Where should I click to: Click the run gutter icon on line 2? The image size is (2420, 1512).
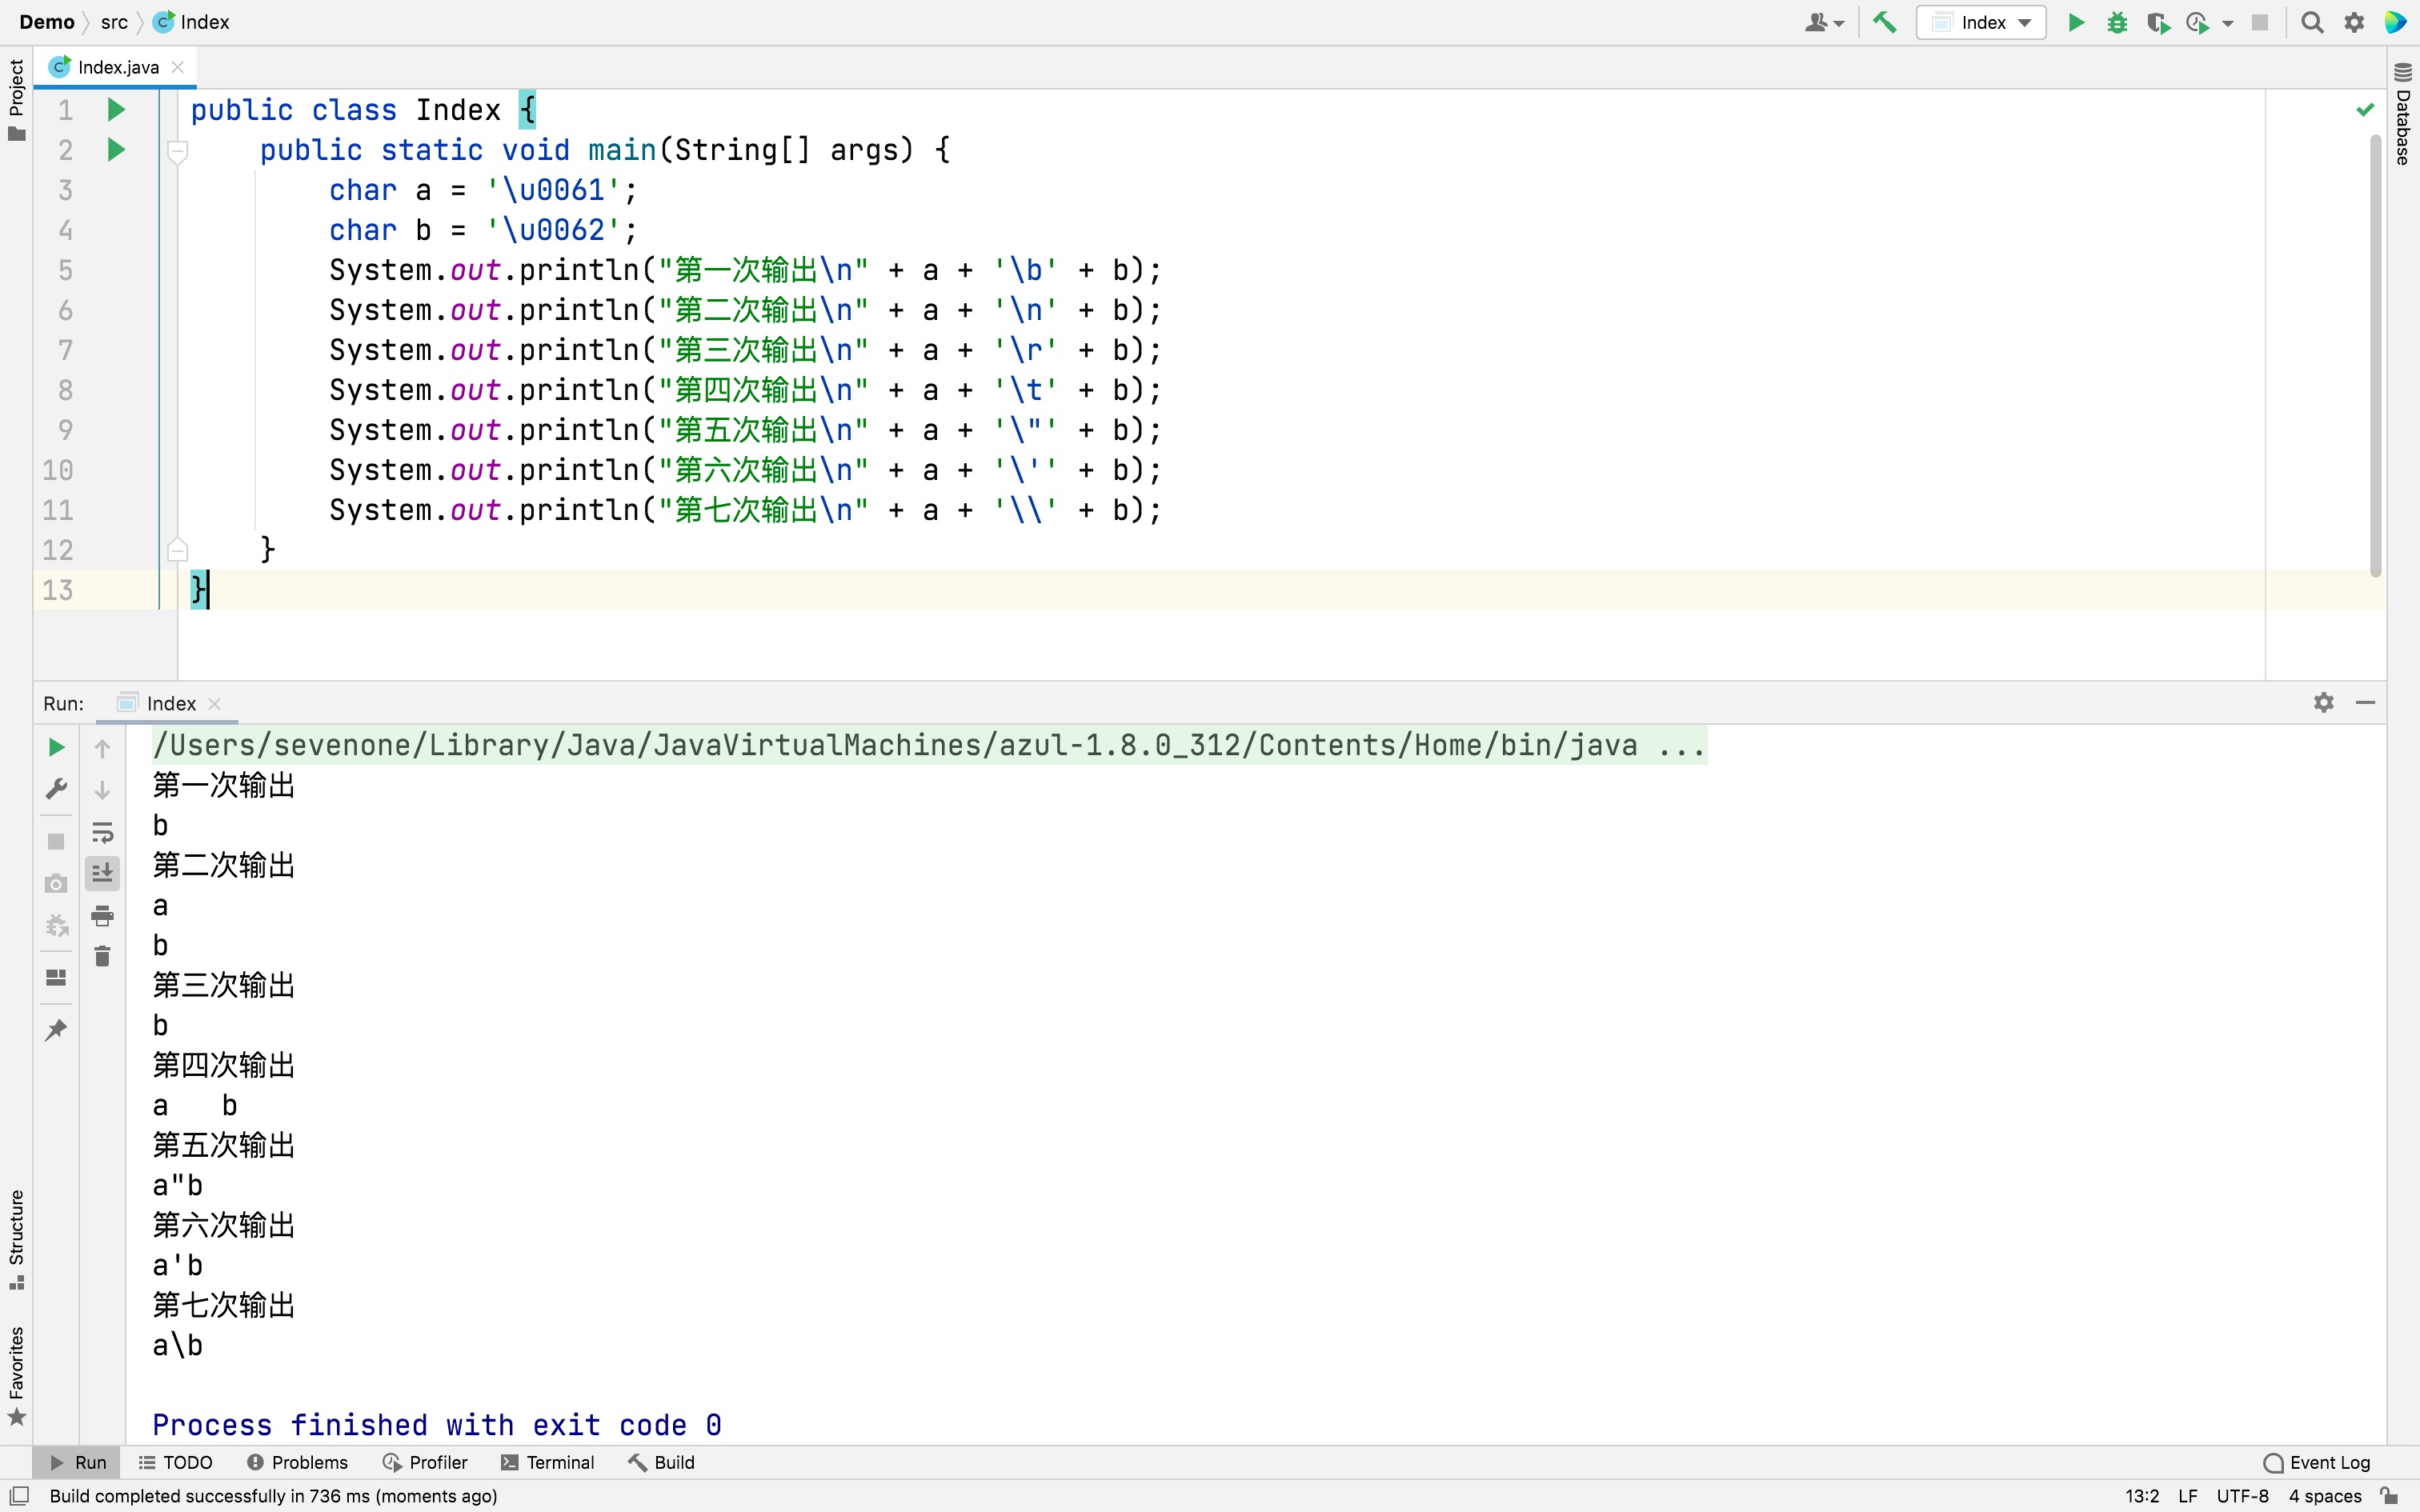(116, 150)
